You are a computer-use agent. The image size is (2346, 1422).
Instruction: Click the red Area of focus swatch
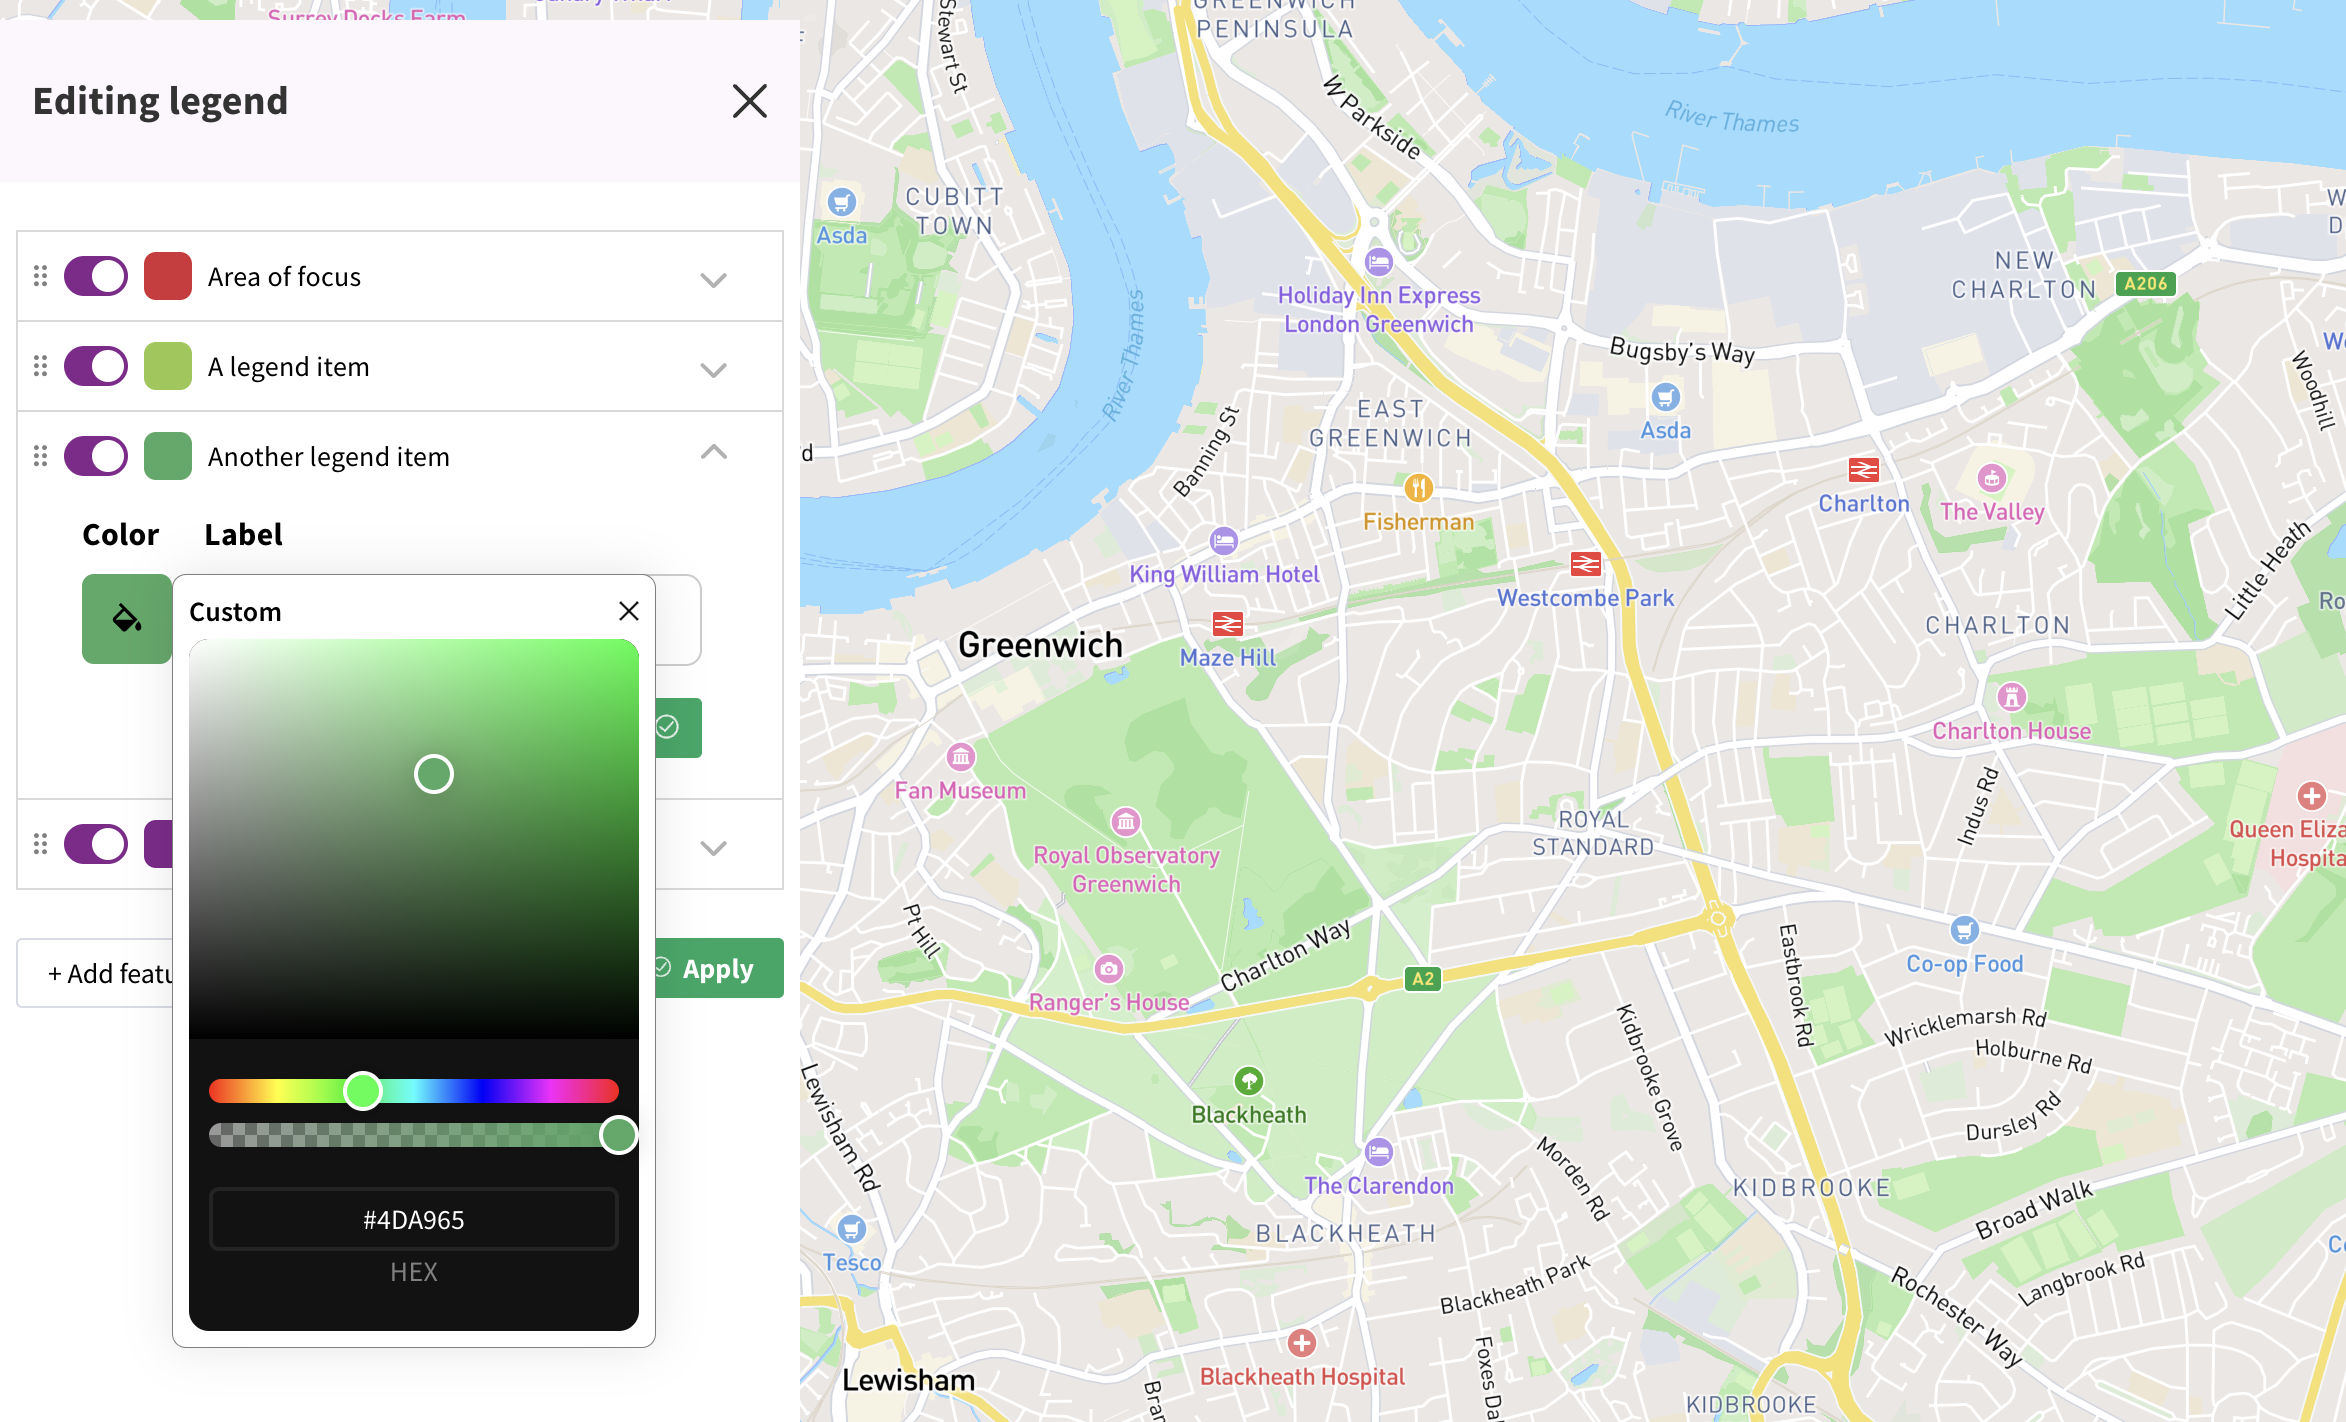pyautogui.click(x=168, y=276)
